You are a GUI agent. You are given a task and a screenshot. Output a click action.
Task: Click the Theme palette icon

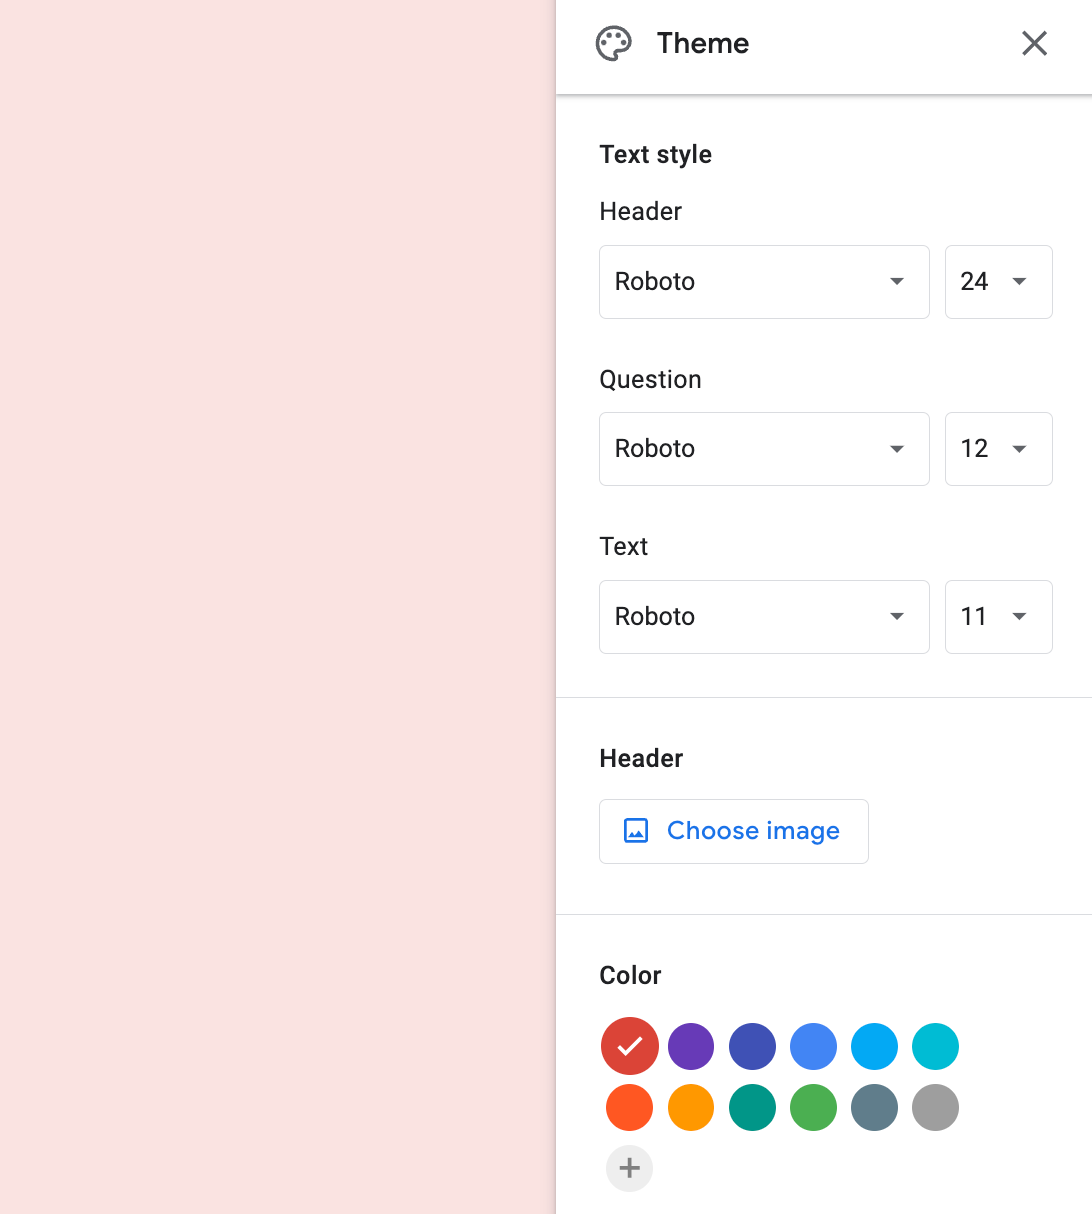614,44
